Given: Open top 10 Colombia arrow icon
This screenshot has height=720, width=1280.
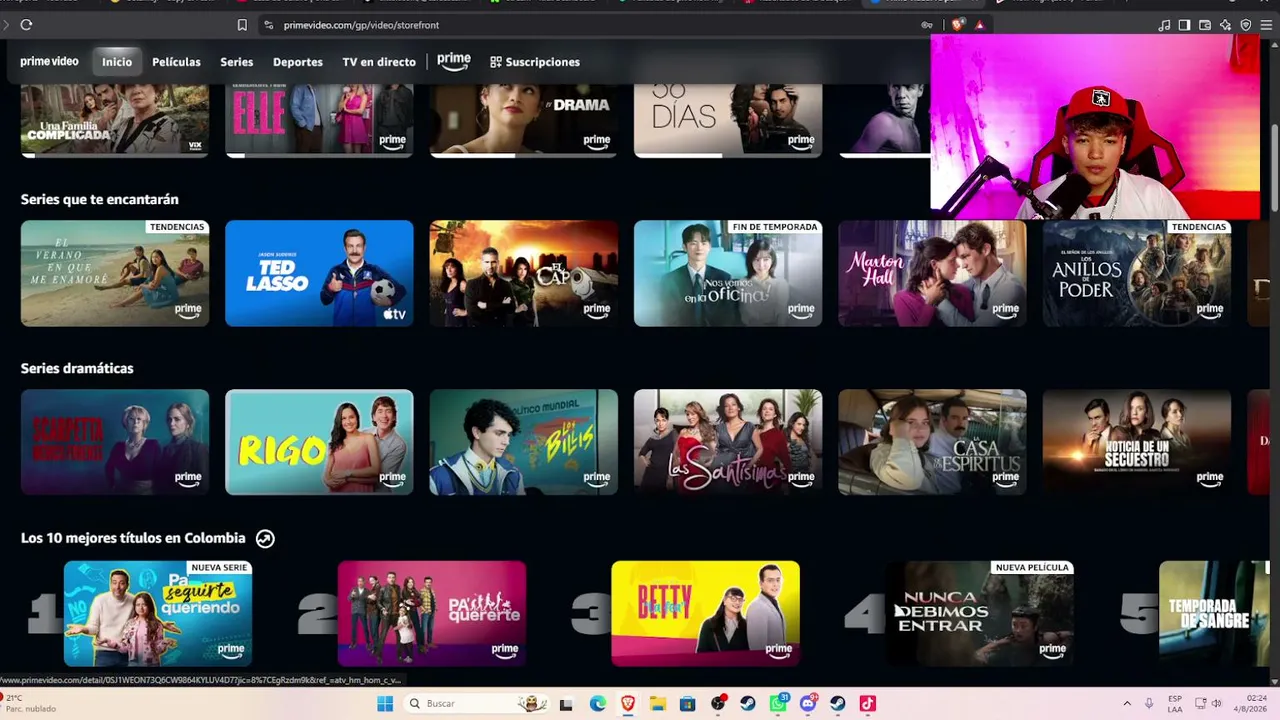Looking at the screenshot, I should [265, 538].
